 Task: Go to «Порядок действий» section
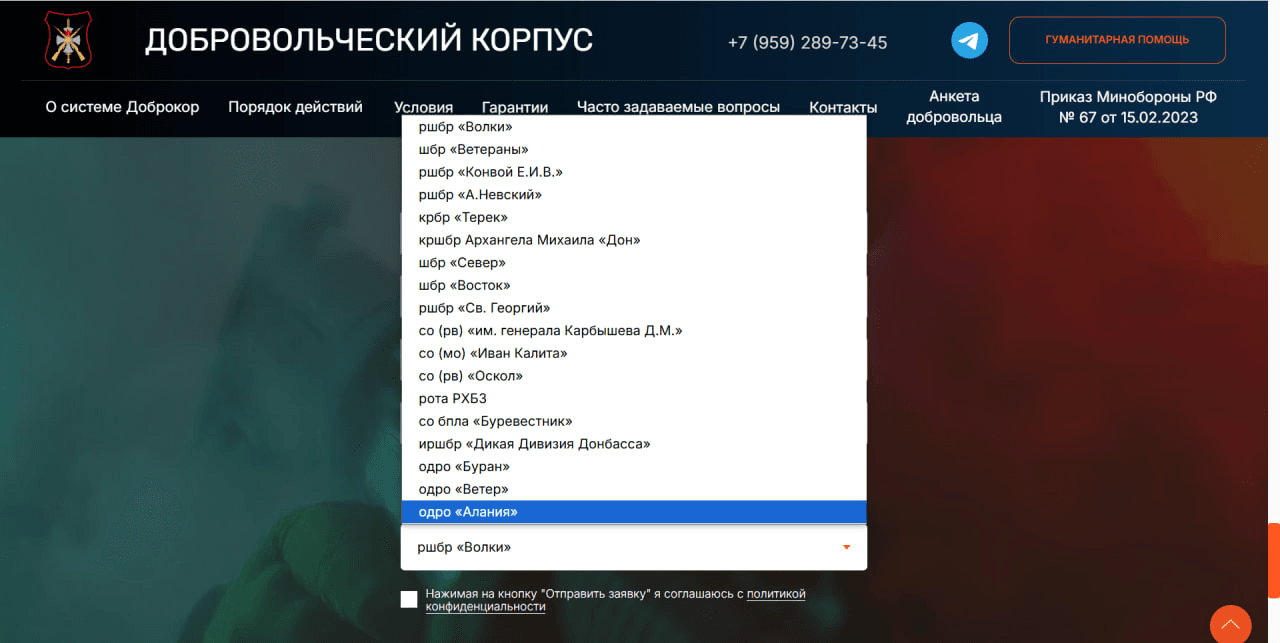tap(295, 107)
